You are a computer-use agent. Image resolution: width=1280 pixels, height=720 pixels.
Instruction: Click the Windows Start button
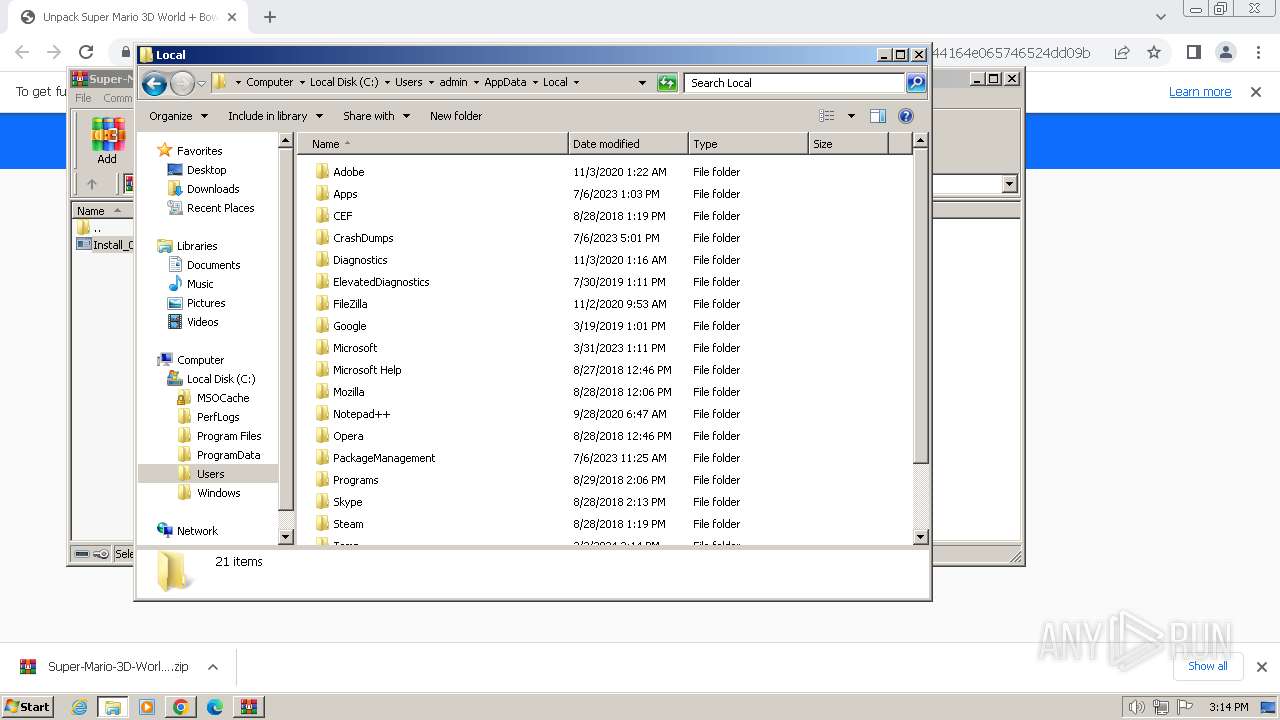tap(28, 706)
